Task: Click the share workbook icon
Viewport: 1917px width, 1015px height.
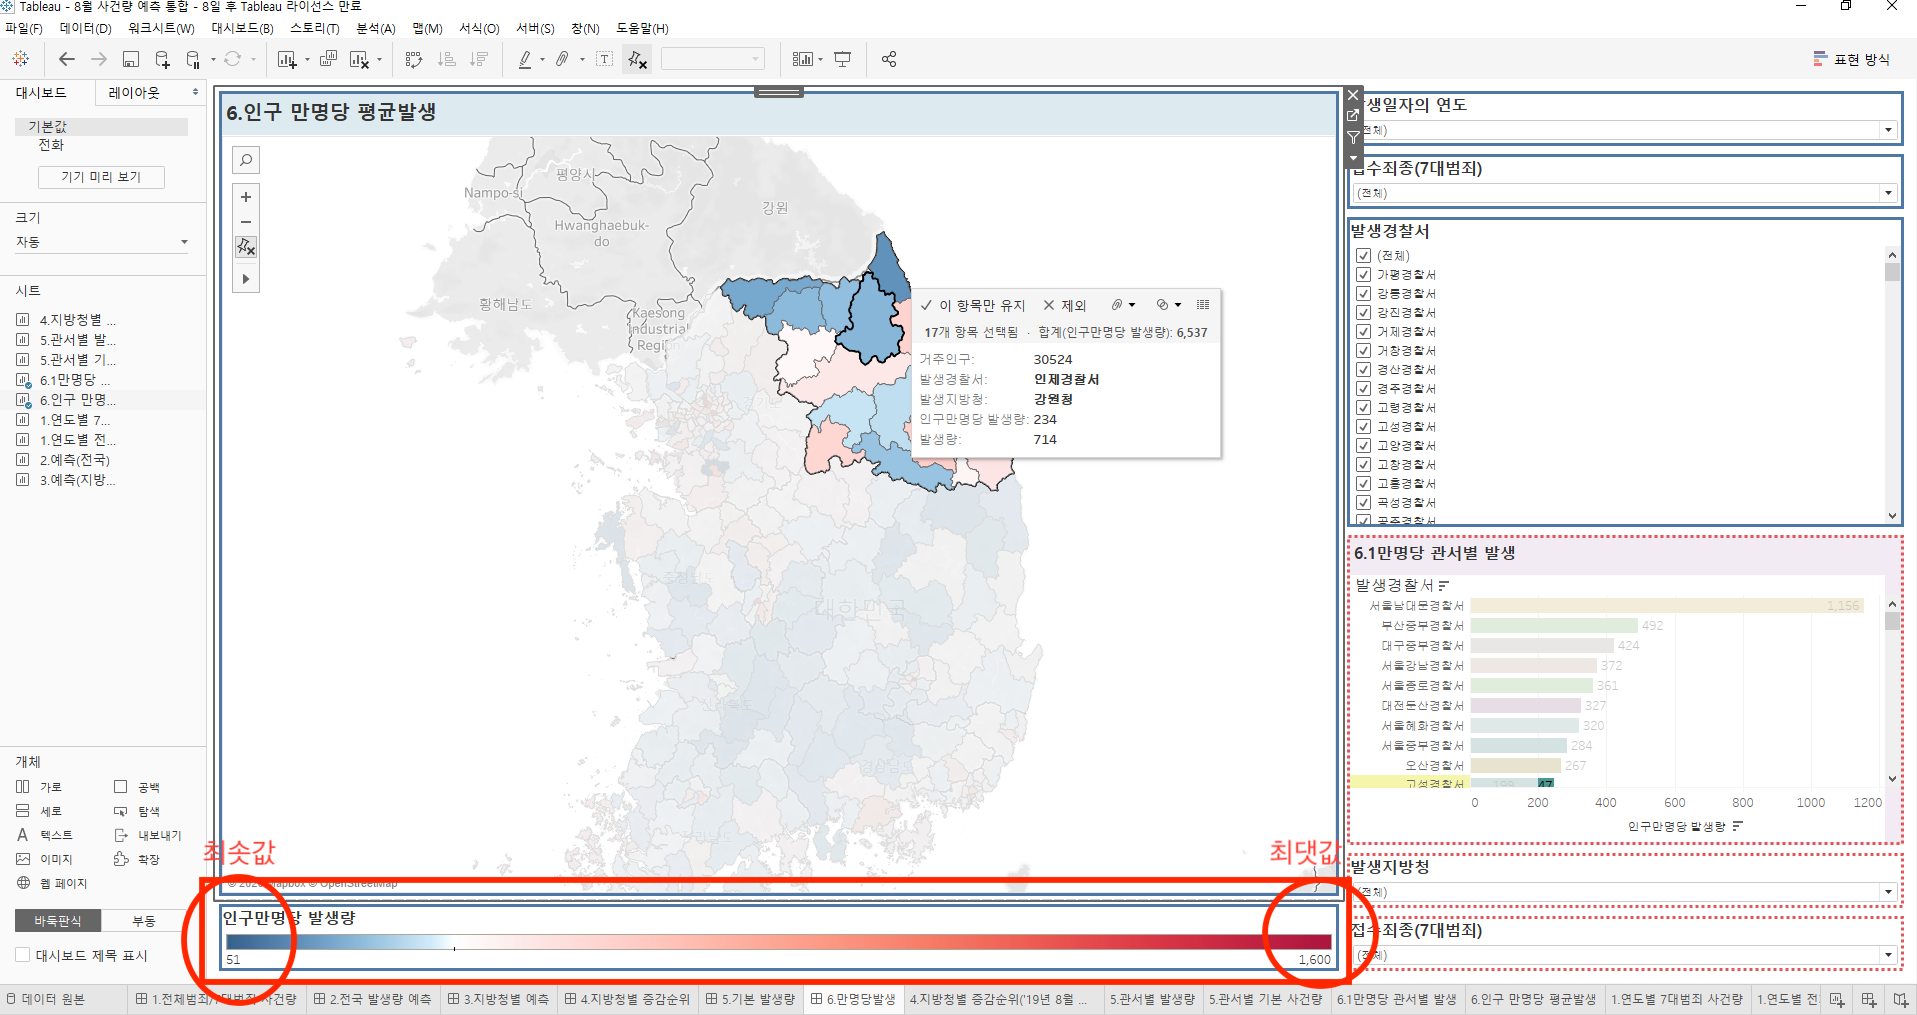Action: pos(889,59)
